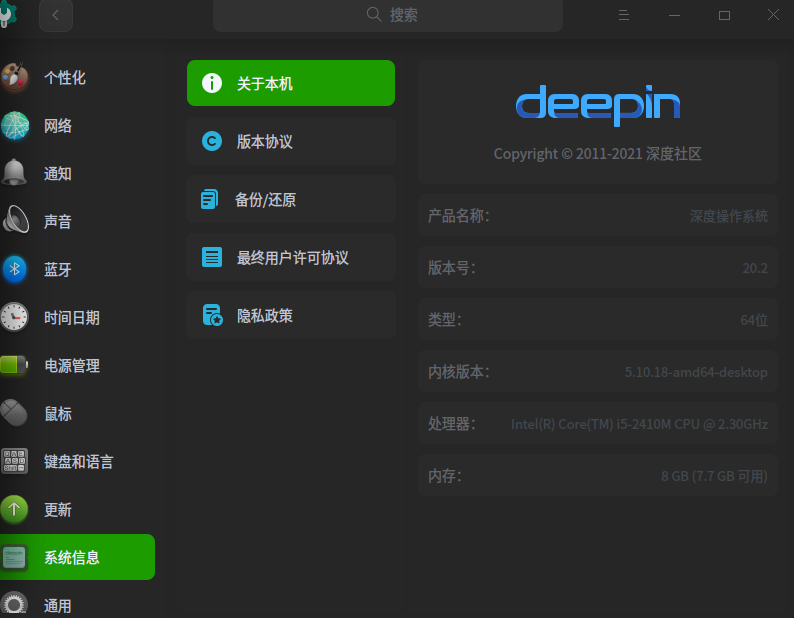Go back with the arrow button

click(56, 15)
